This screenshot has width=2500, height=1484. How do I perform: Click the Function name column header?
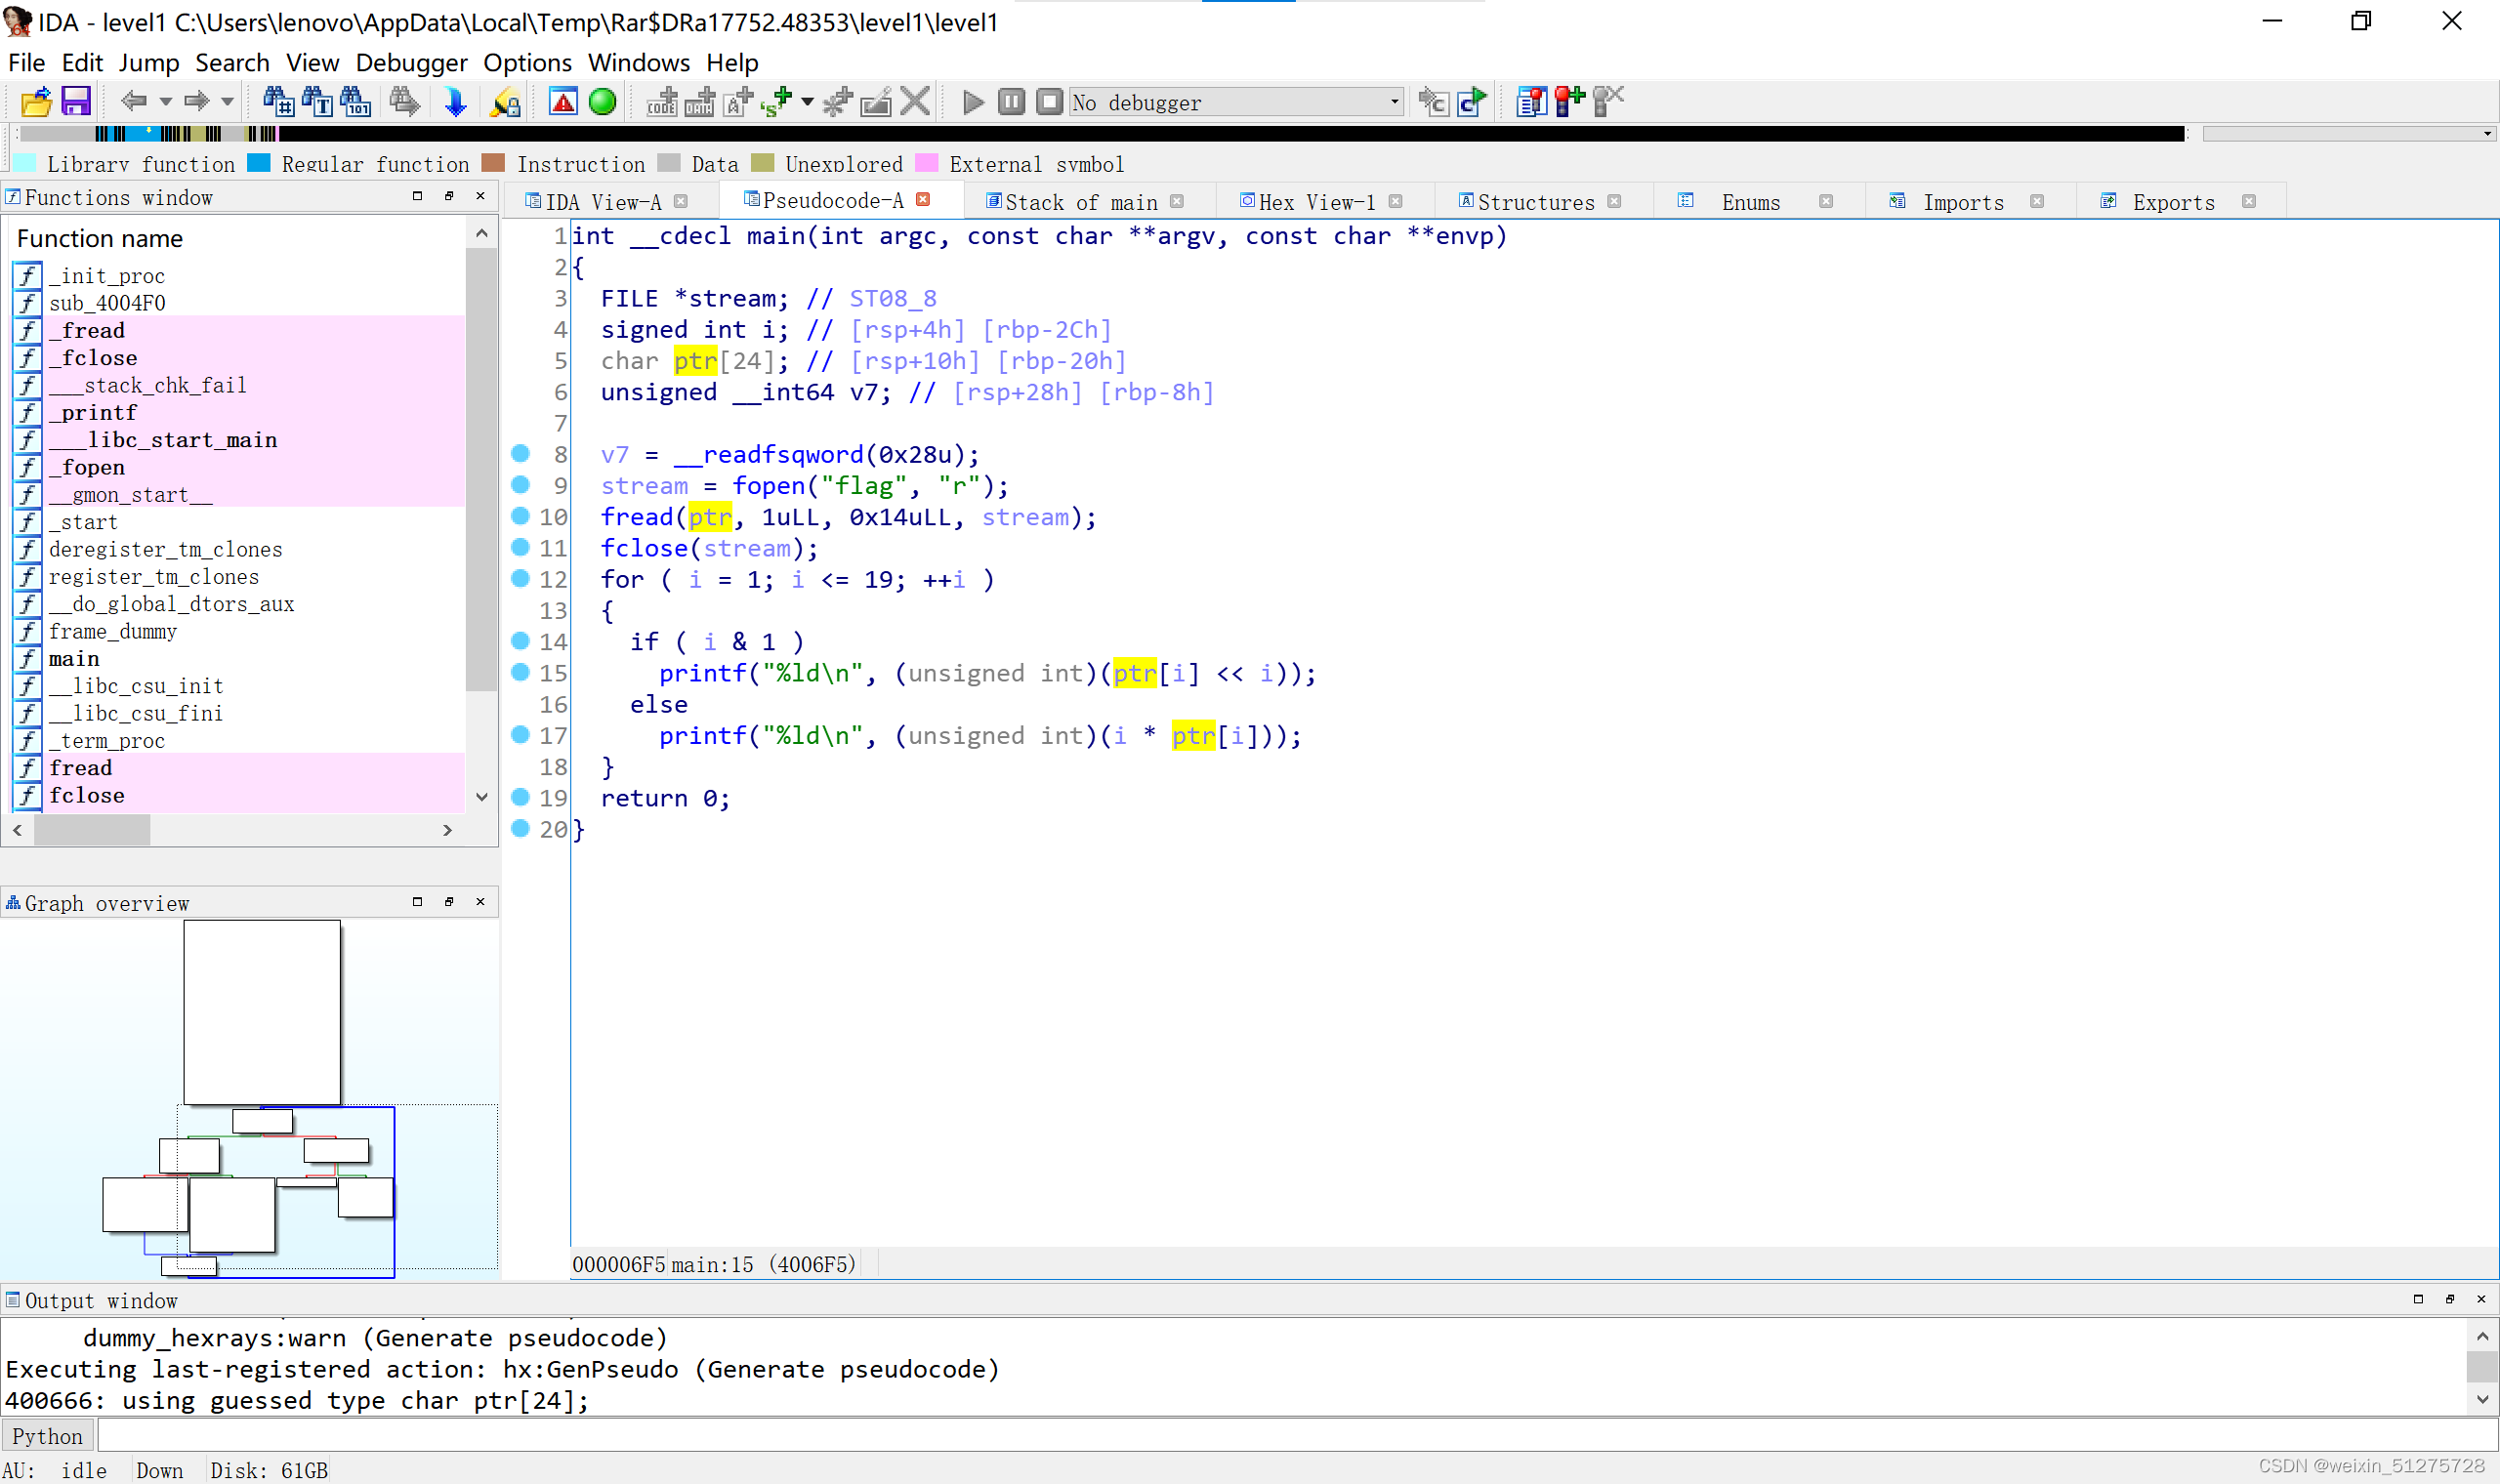coord(100,238)
